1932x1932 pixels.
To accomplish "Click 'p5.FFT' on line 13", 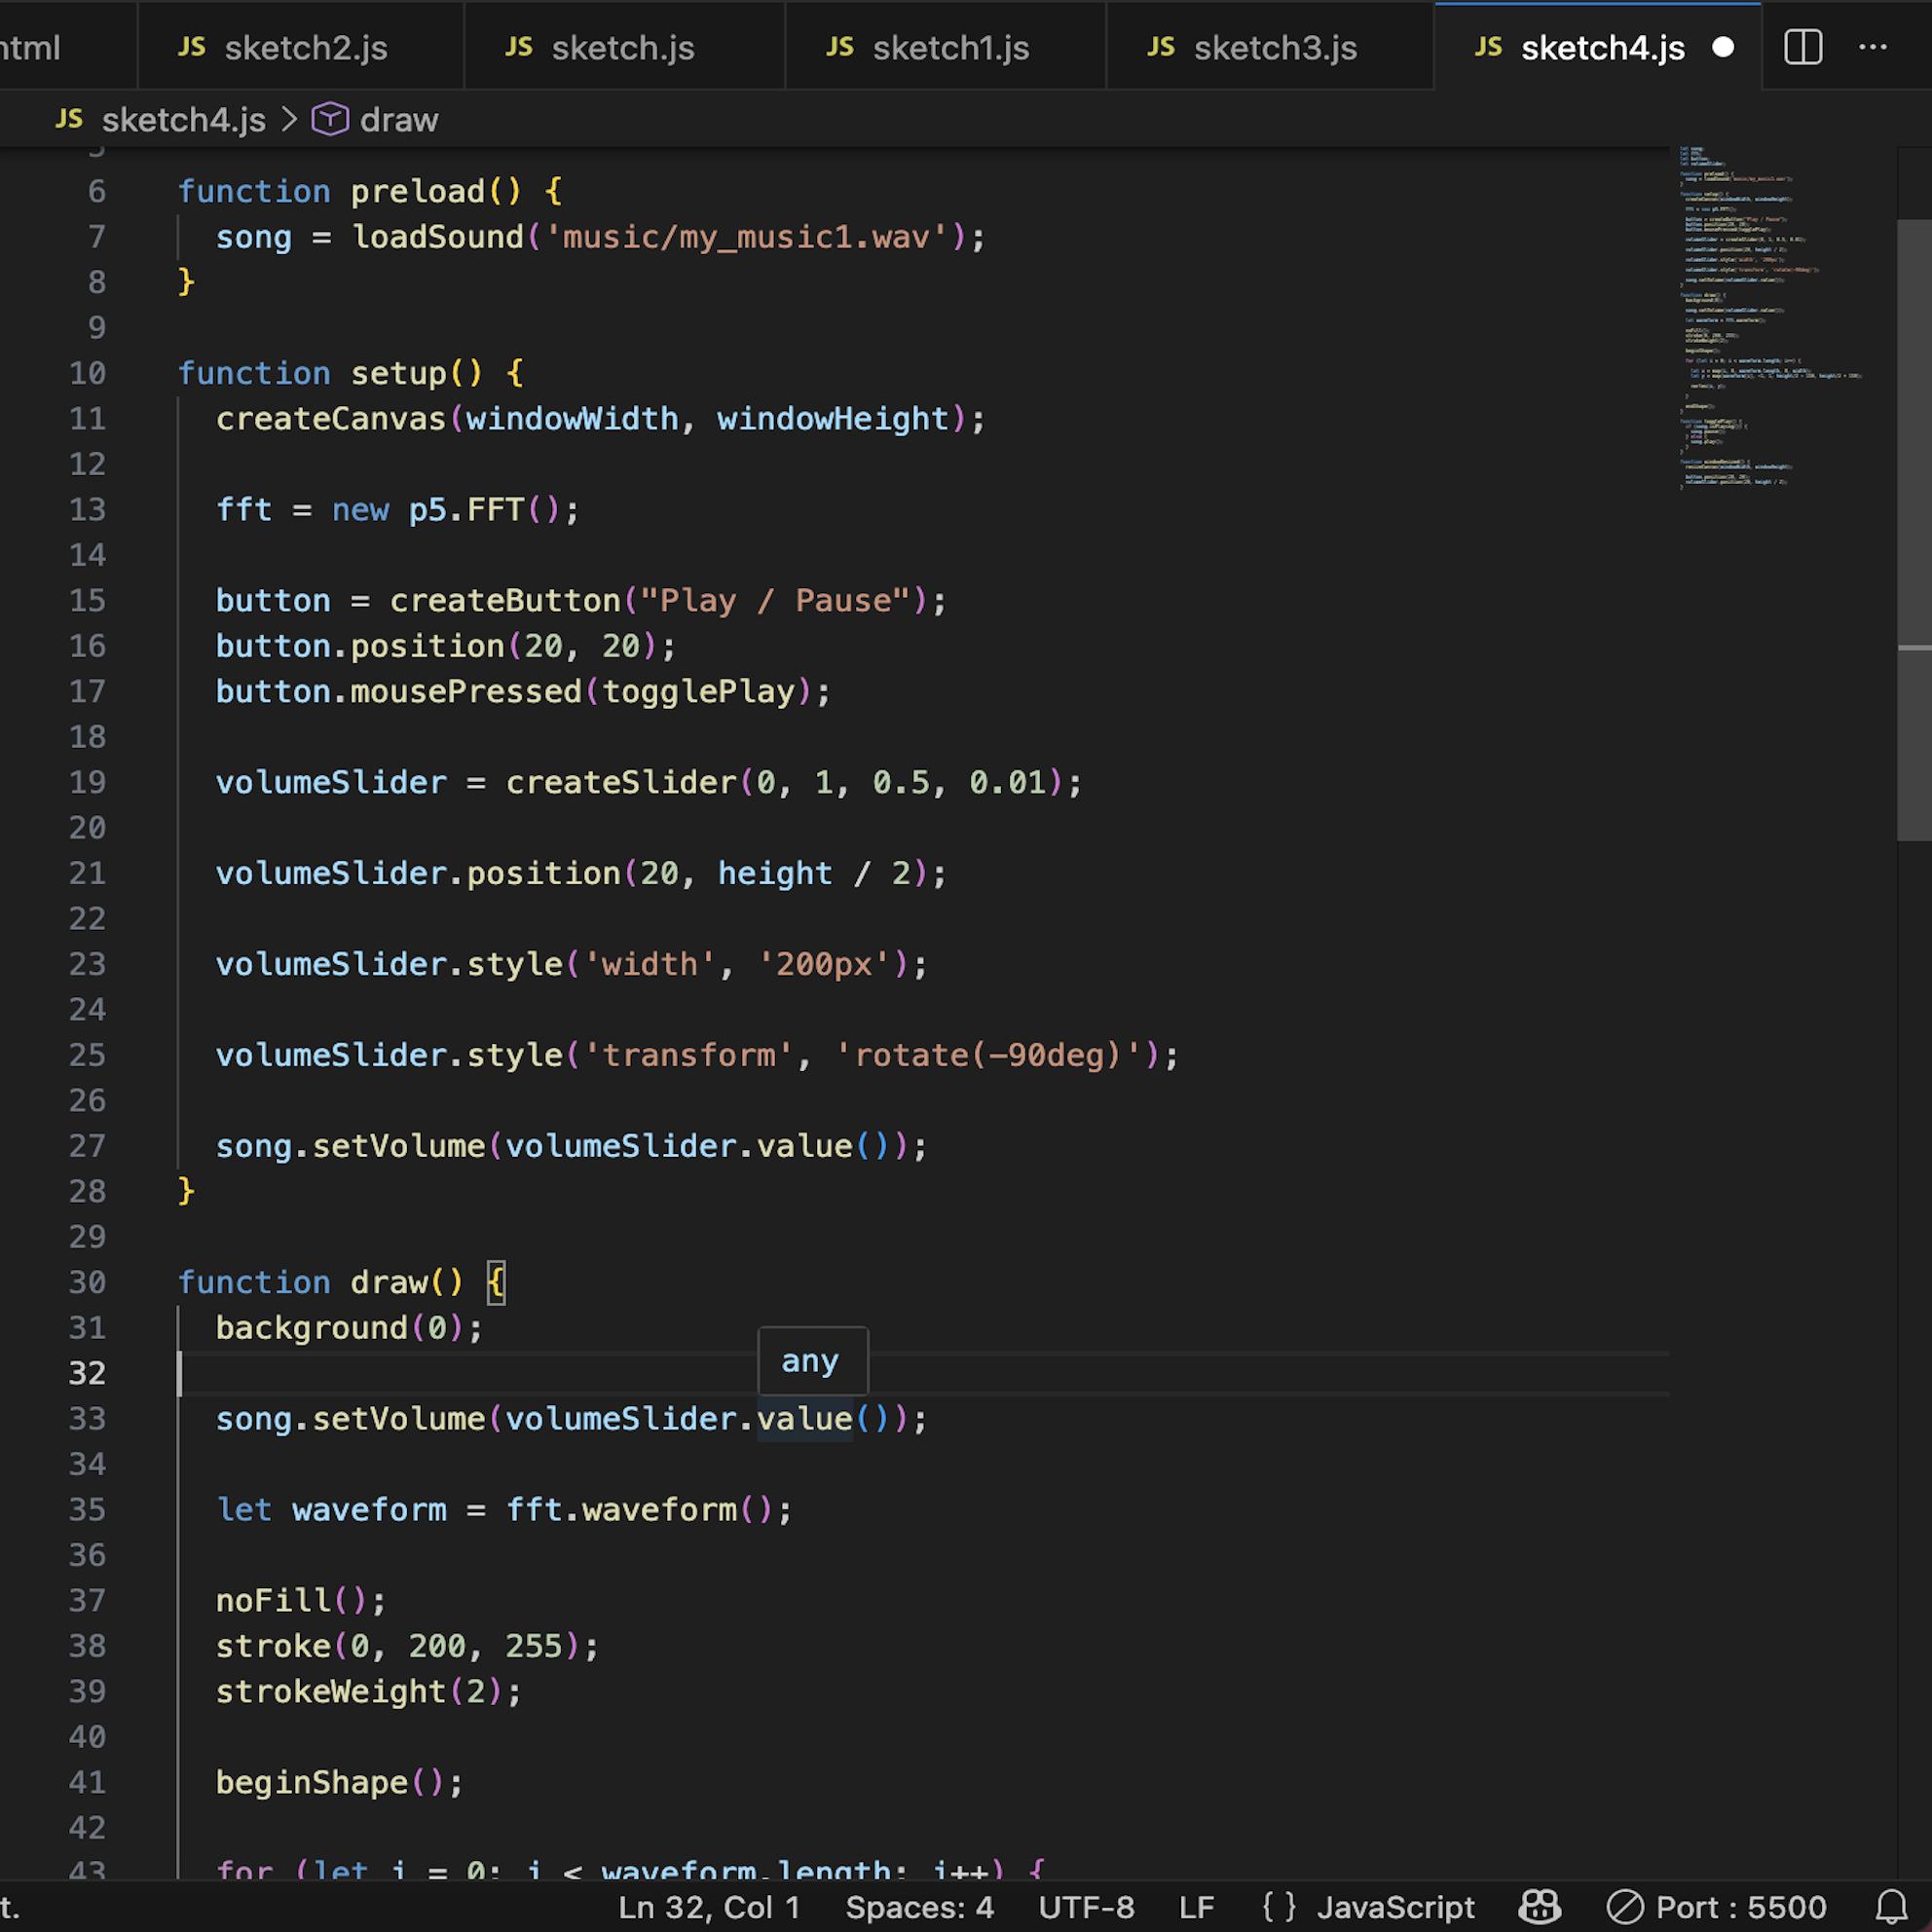I will click(467, 509).
